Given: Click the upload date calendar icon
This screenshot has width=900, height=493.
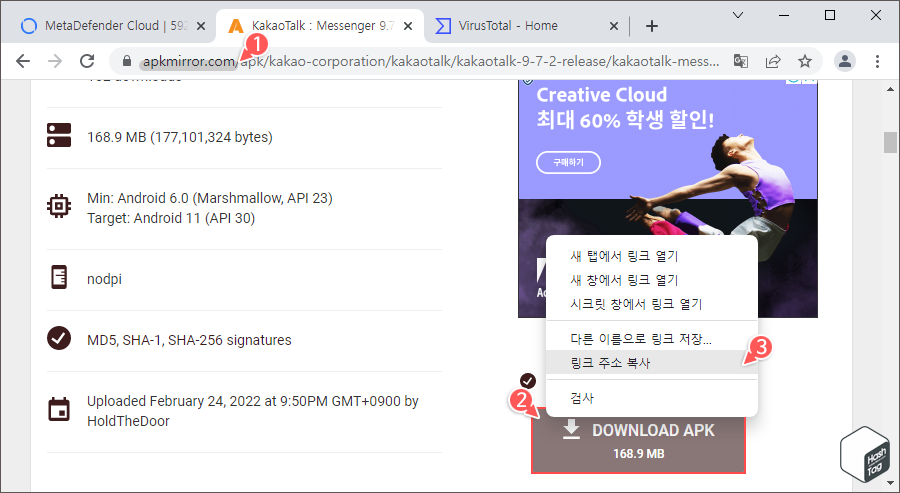Looking at the screenshot, I should (x=59, y=409).
